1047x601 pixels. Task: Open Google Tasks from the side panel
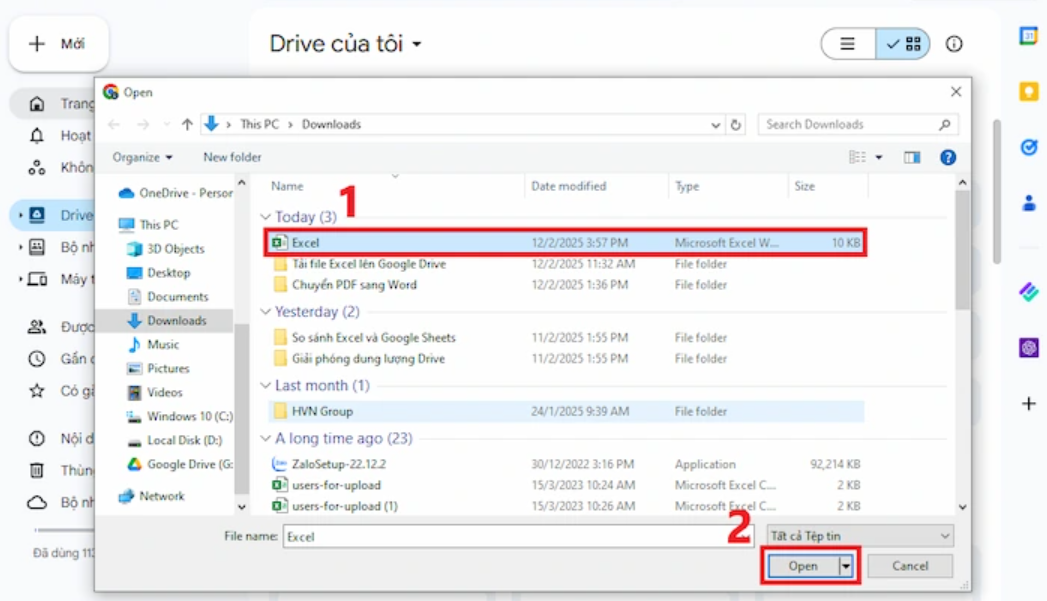1028,146
